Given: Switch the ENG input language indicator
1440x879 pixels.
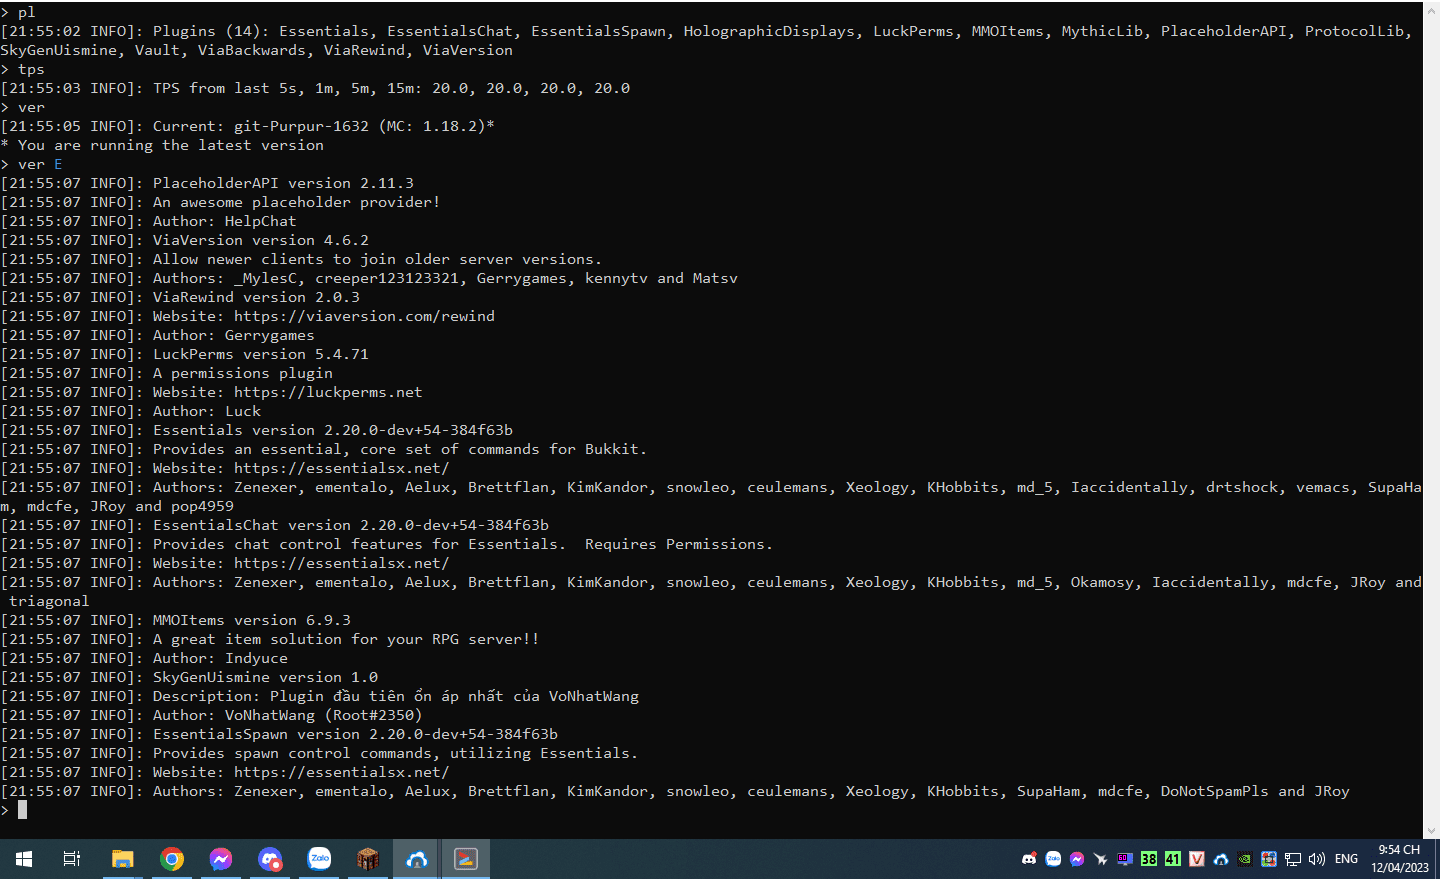Looking at the screenshot, I should [x=1347, y=859].
